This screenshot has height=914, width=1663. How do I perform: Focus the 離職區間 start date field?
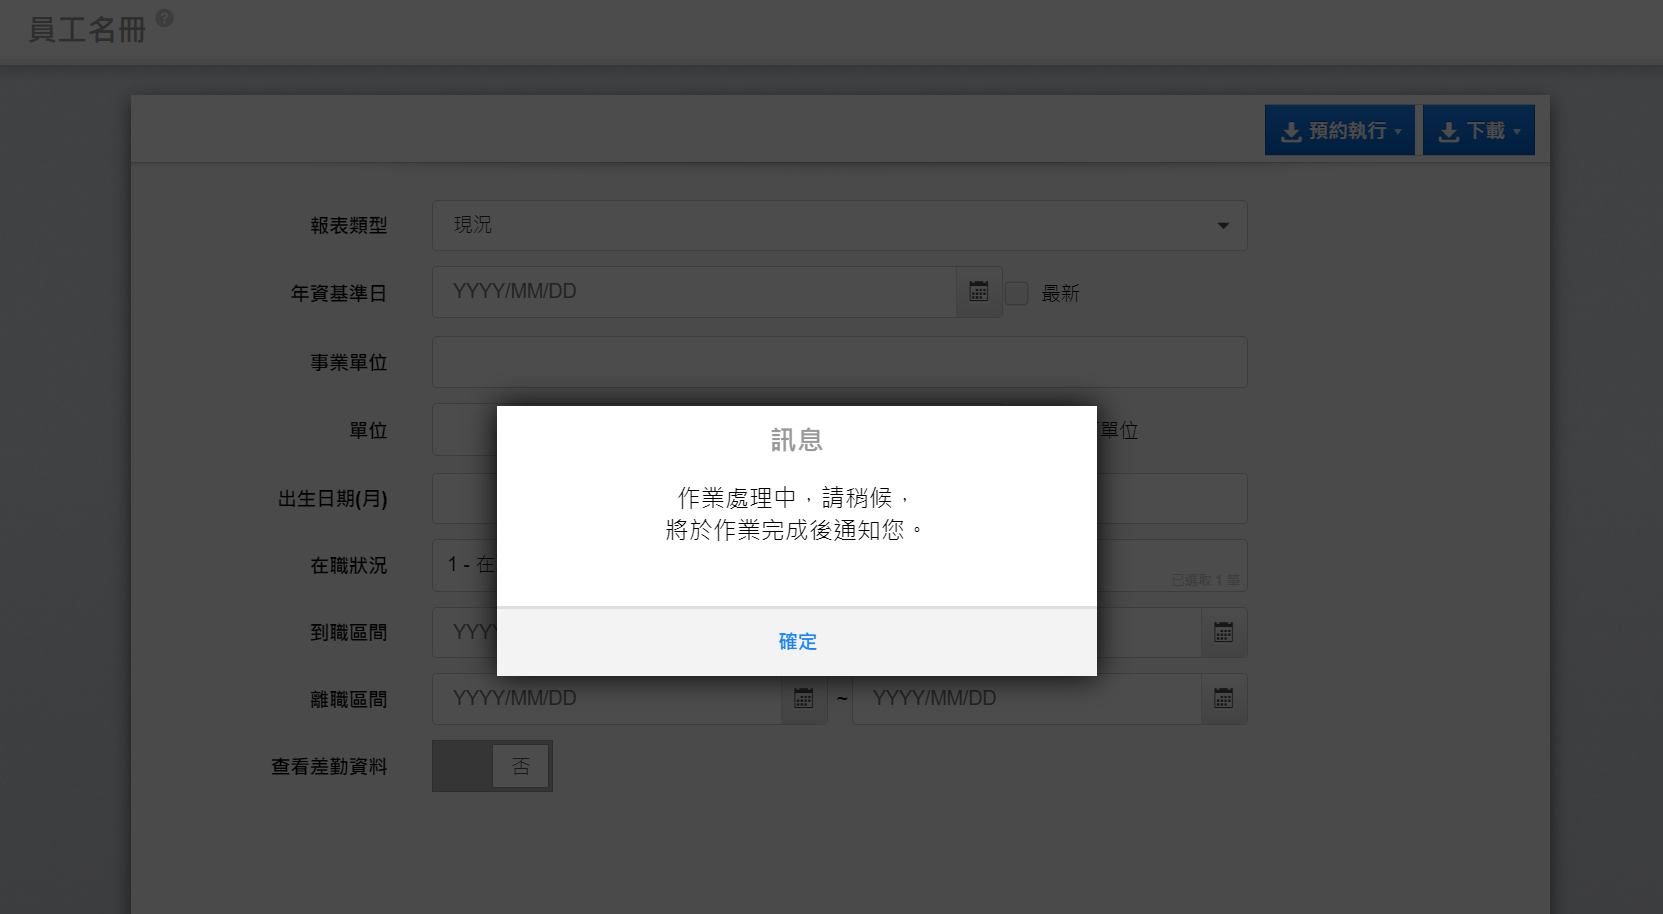point(606,699)
